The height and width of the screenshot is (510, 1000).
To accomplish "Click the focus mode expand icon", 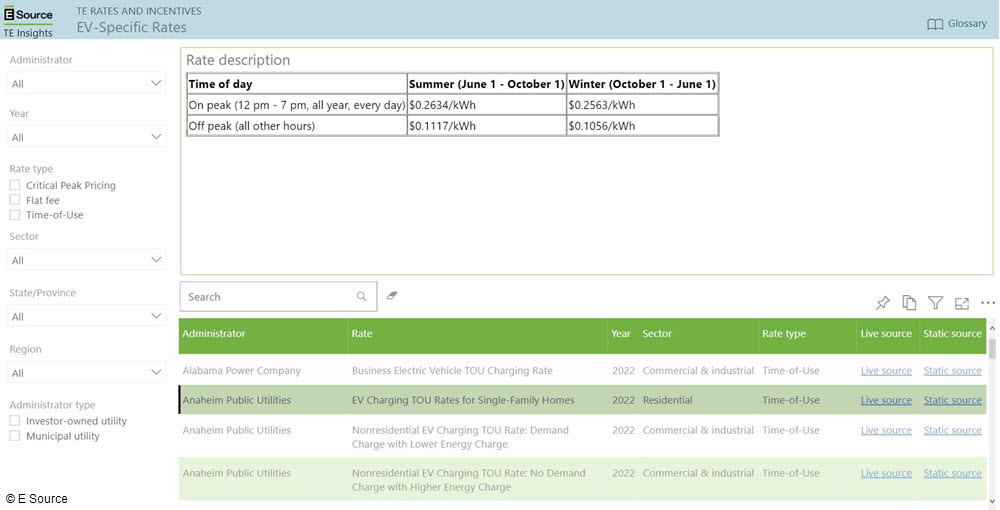I will [962, 303].
